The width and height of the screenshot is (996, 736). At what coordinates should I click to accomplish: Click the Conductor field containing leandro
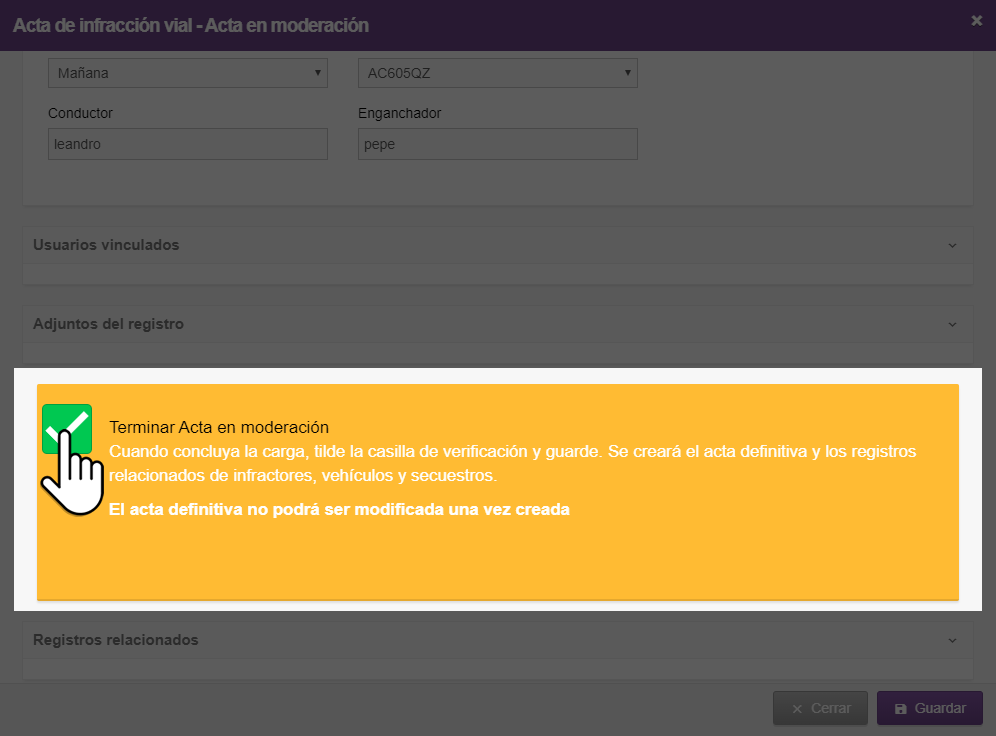188,144
